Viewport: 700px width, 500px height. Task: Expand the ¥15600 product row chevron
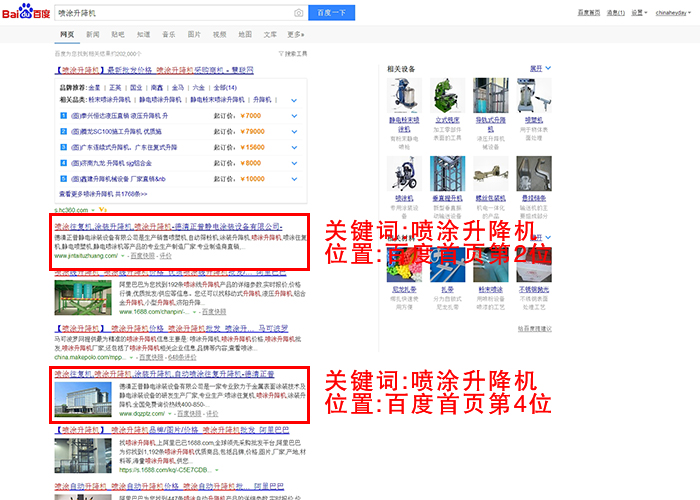pyautogui.click(x=294, y=147)
